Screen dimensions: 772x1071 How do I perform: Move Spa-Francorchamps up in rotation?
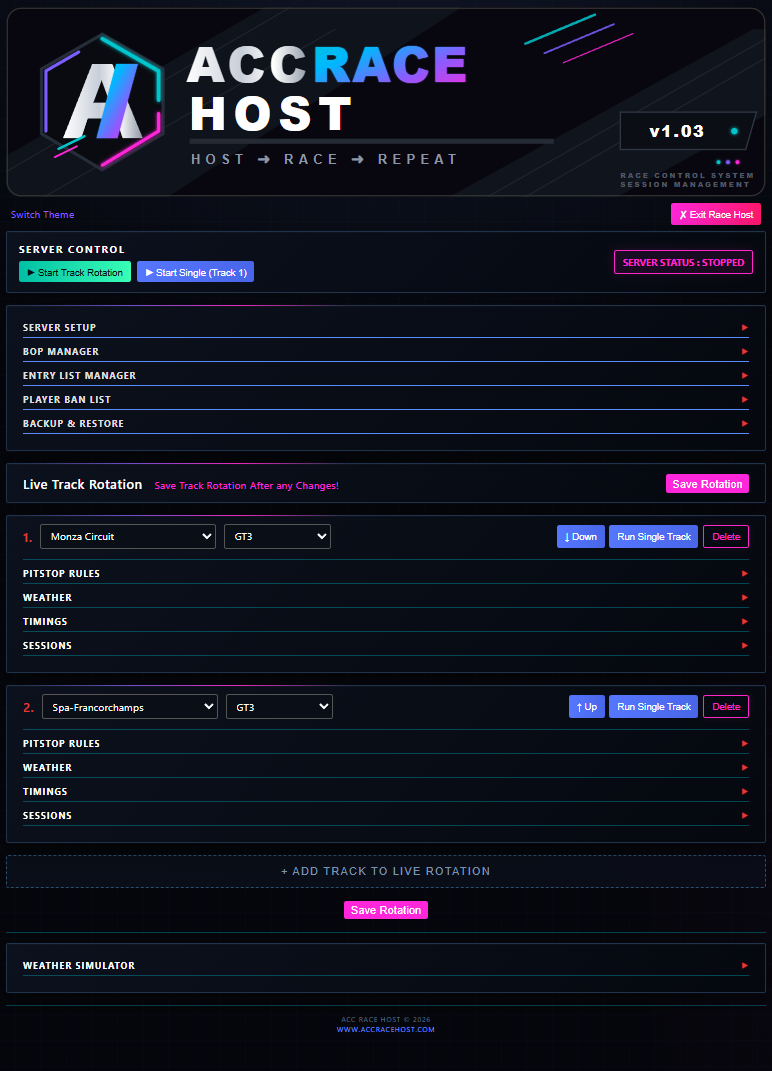tap(587, 707)
